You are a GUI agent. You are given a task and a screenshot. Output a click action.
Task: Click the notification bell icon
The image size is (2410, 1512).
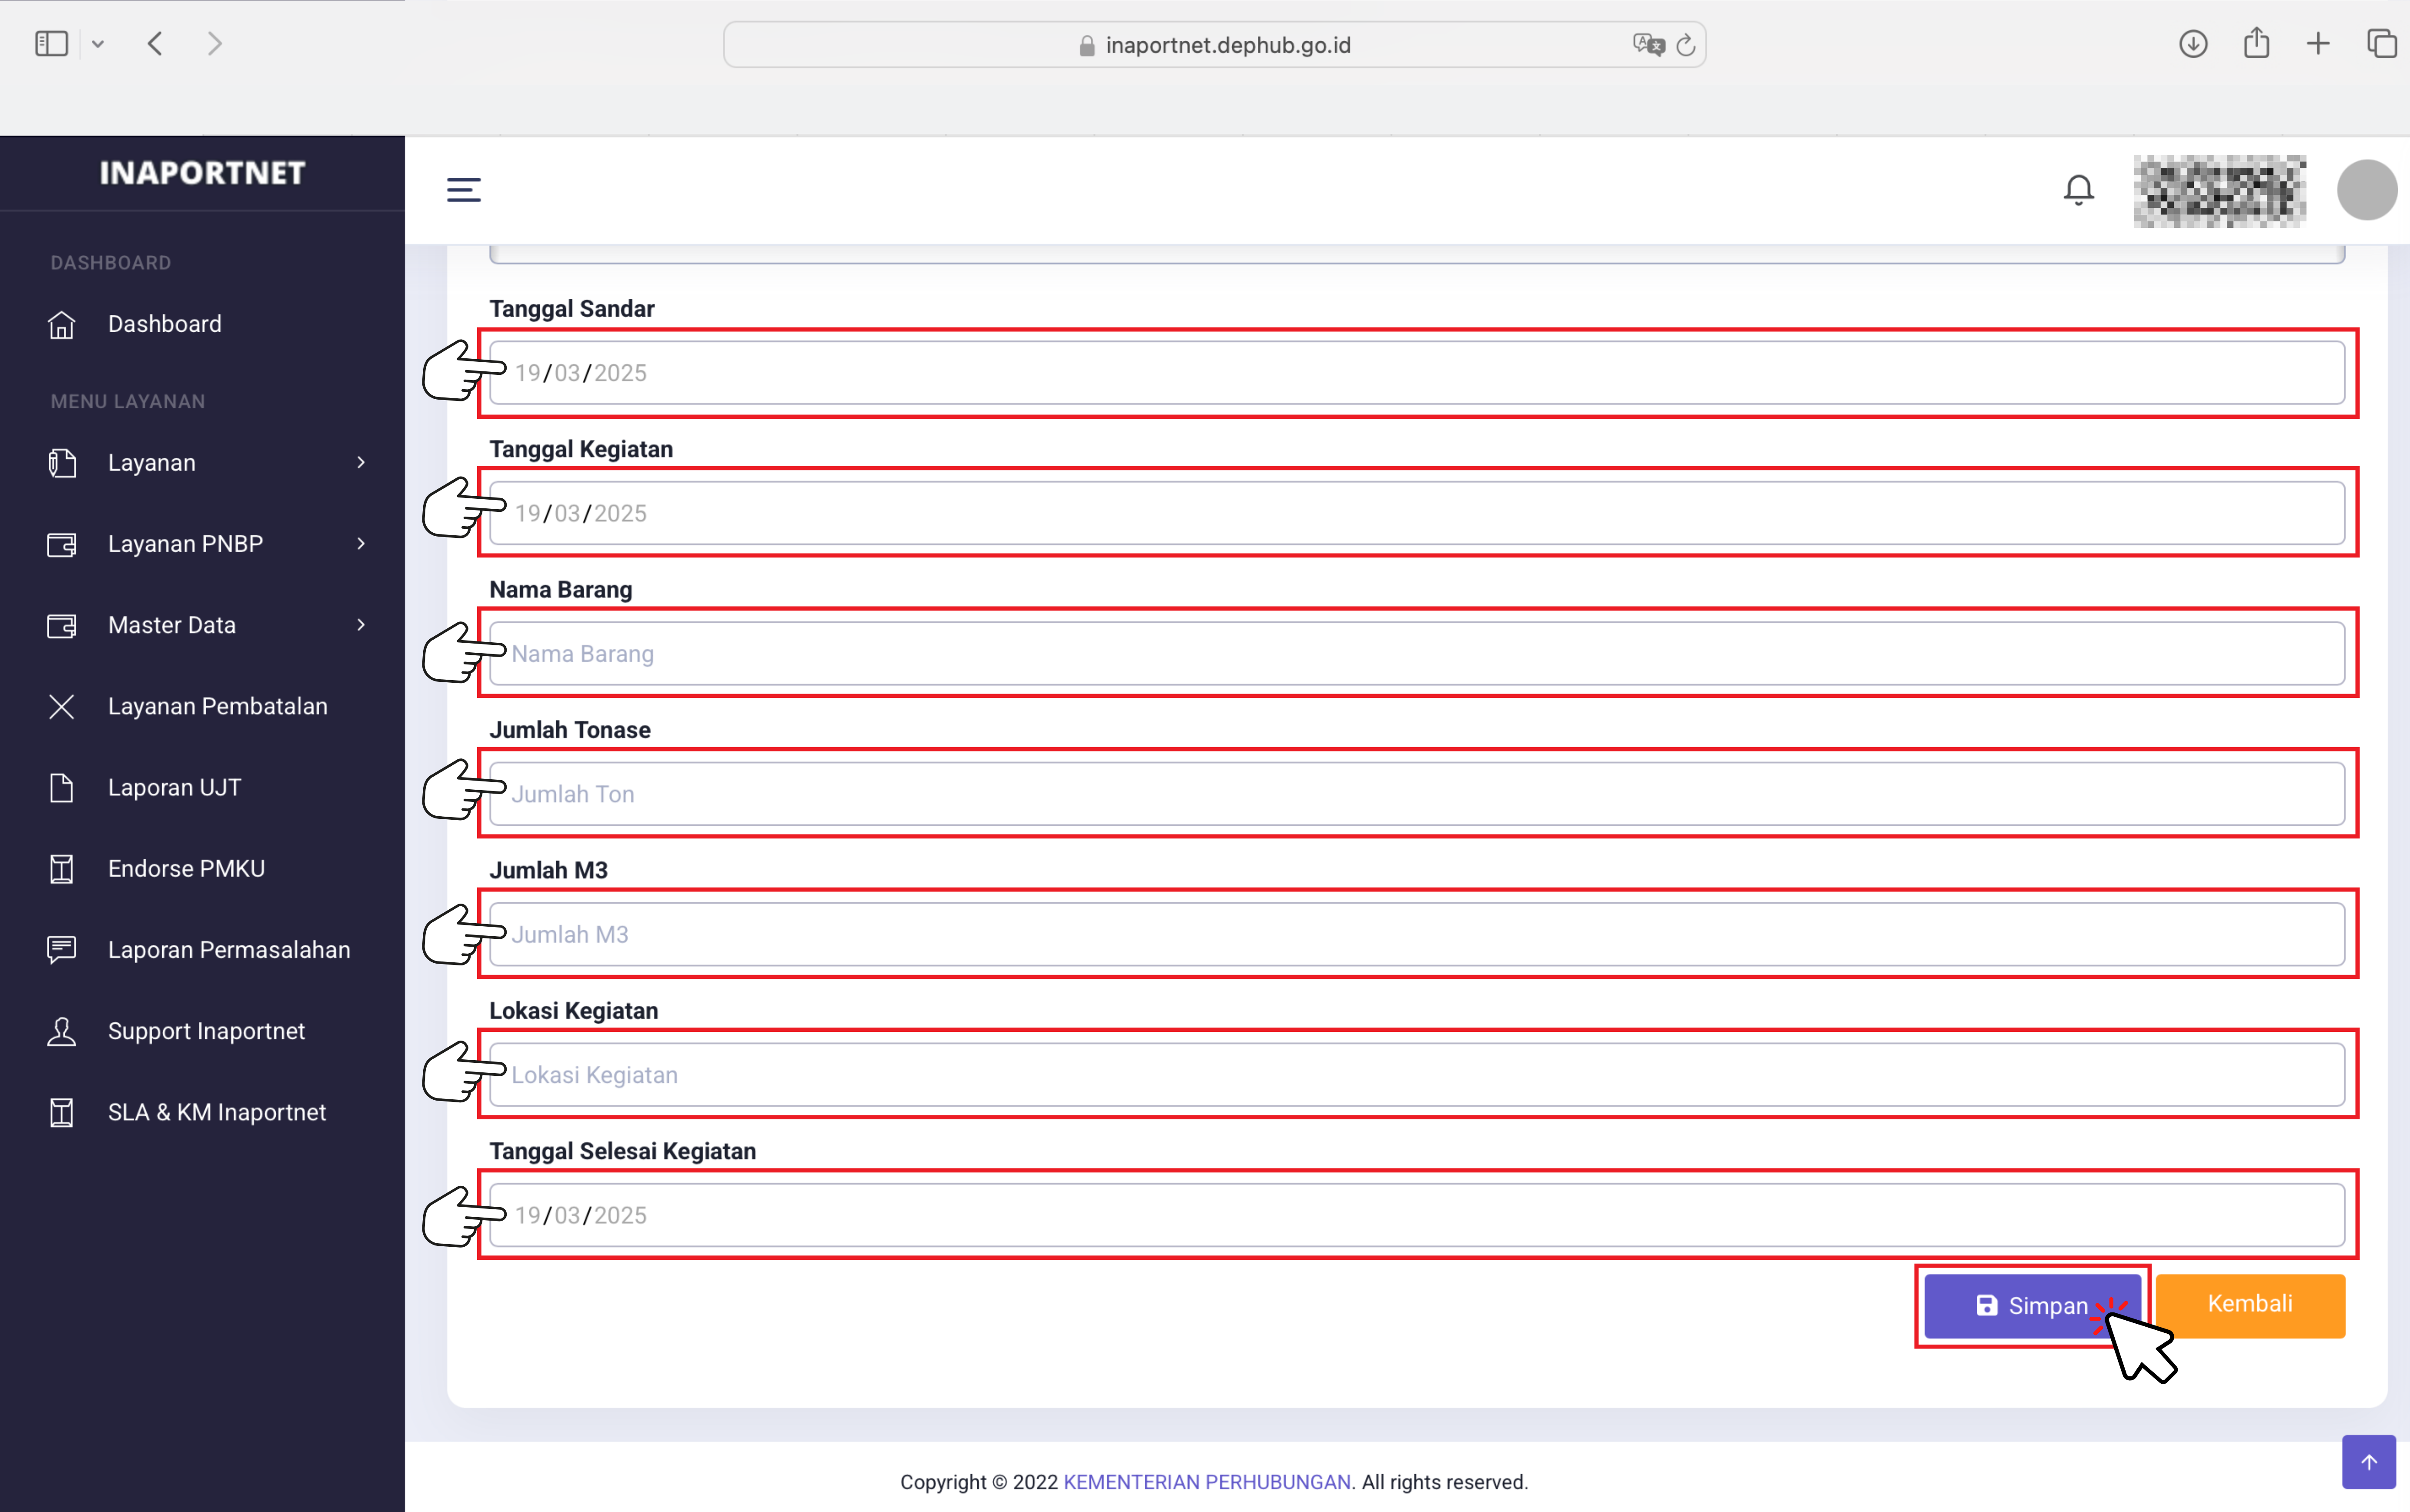coord(2078,189)
